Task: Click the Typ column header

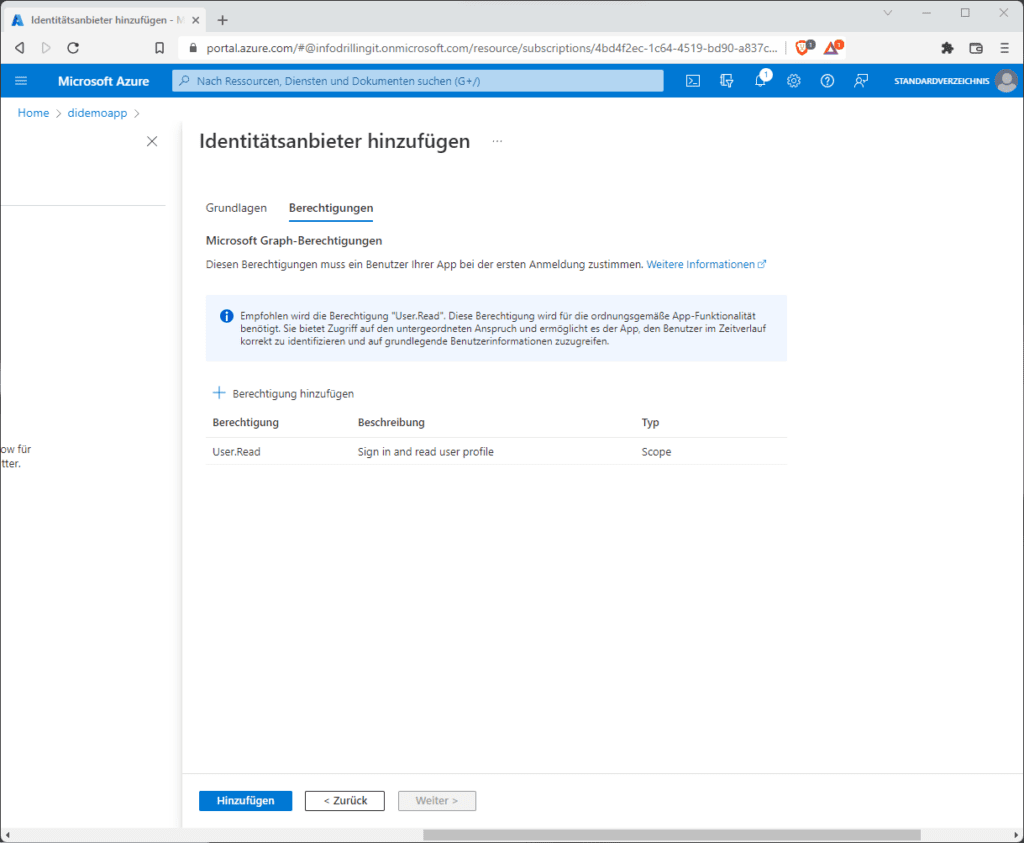Action: pyautogui.click(x=650, y=422)
